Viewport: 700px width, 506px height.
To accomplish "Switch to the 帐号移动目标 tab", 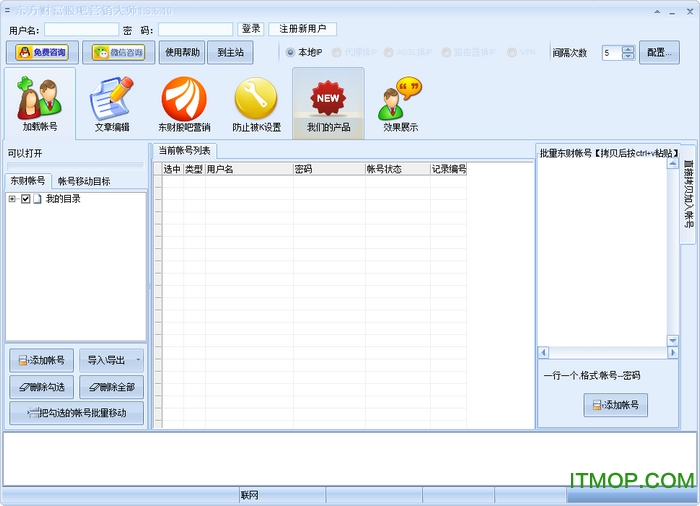I will tap(84, 181).
